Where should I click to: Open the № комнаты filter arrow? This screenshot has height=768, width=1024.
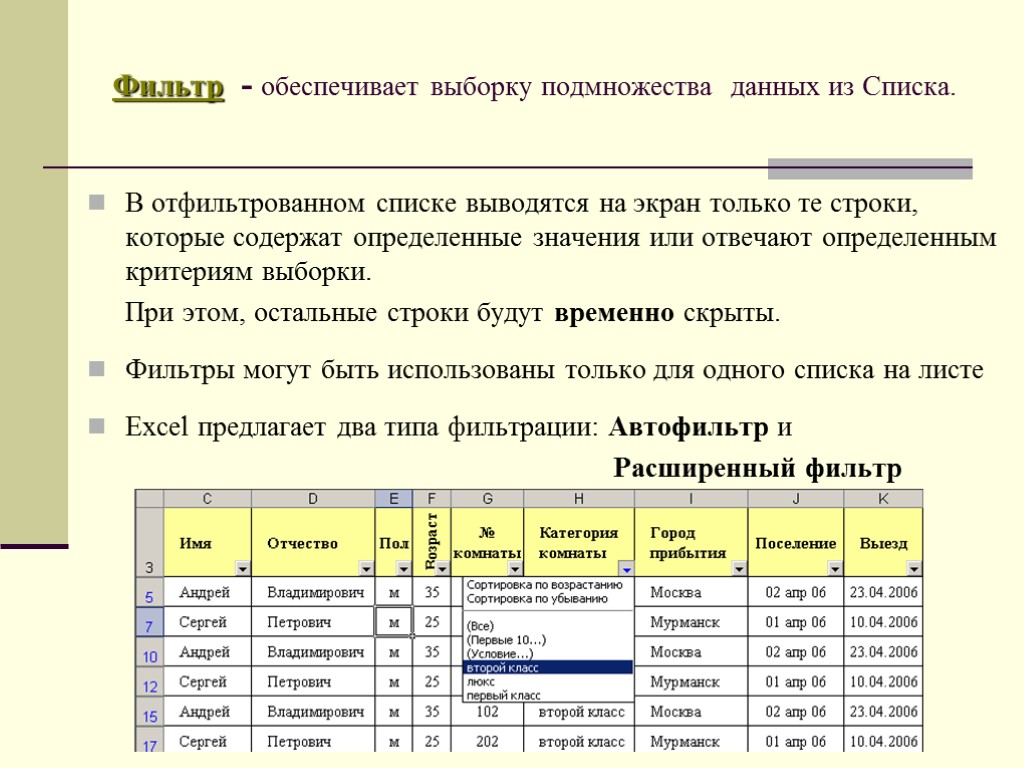pos(515,568)
